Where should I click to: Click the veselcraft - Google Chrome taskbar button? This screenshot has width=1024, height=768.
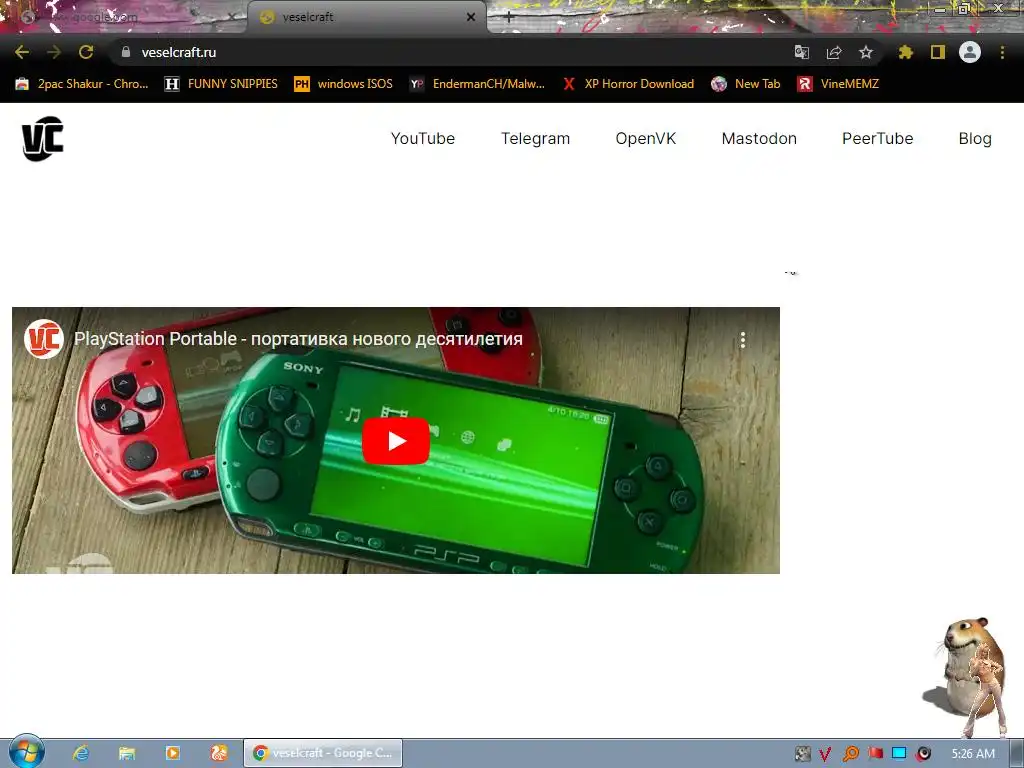(x=323, y=753)
